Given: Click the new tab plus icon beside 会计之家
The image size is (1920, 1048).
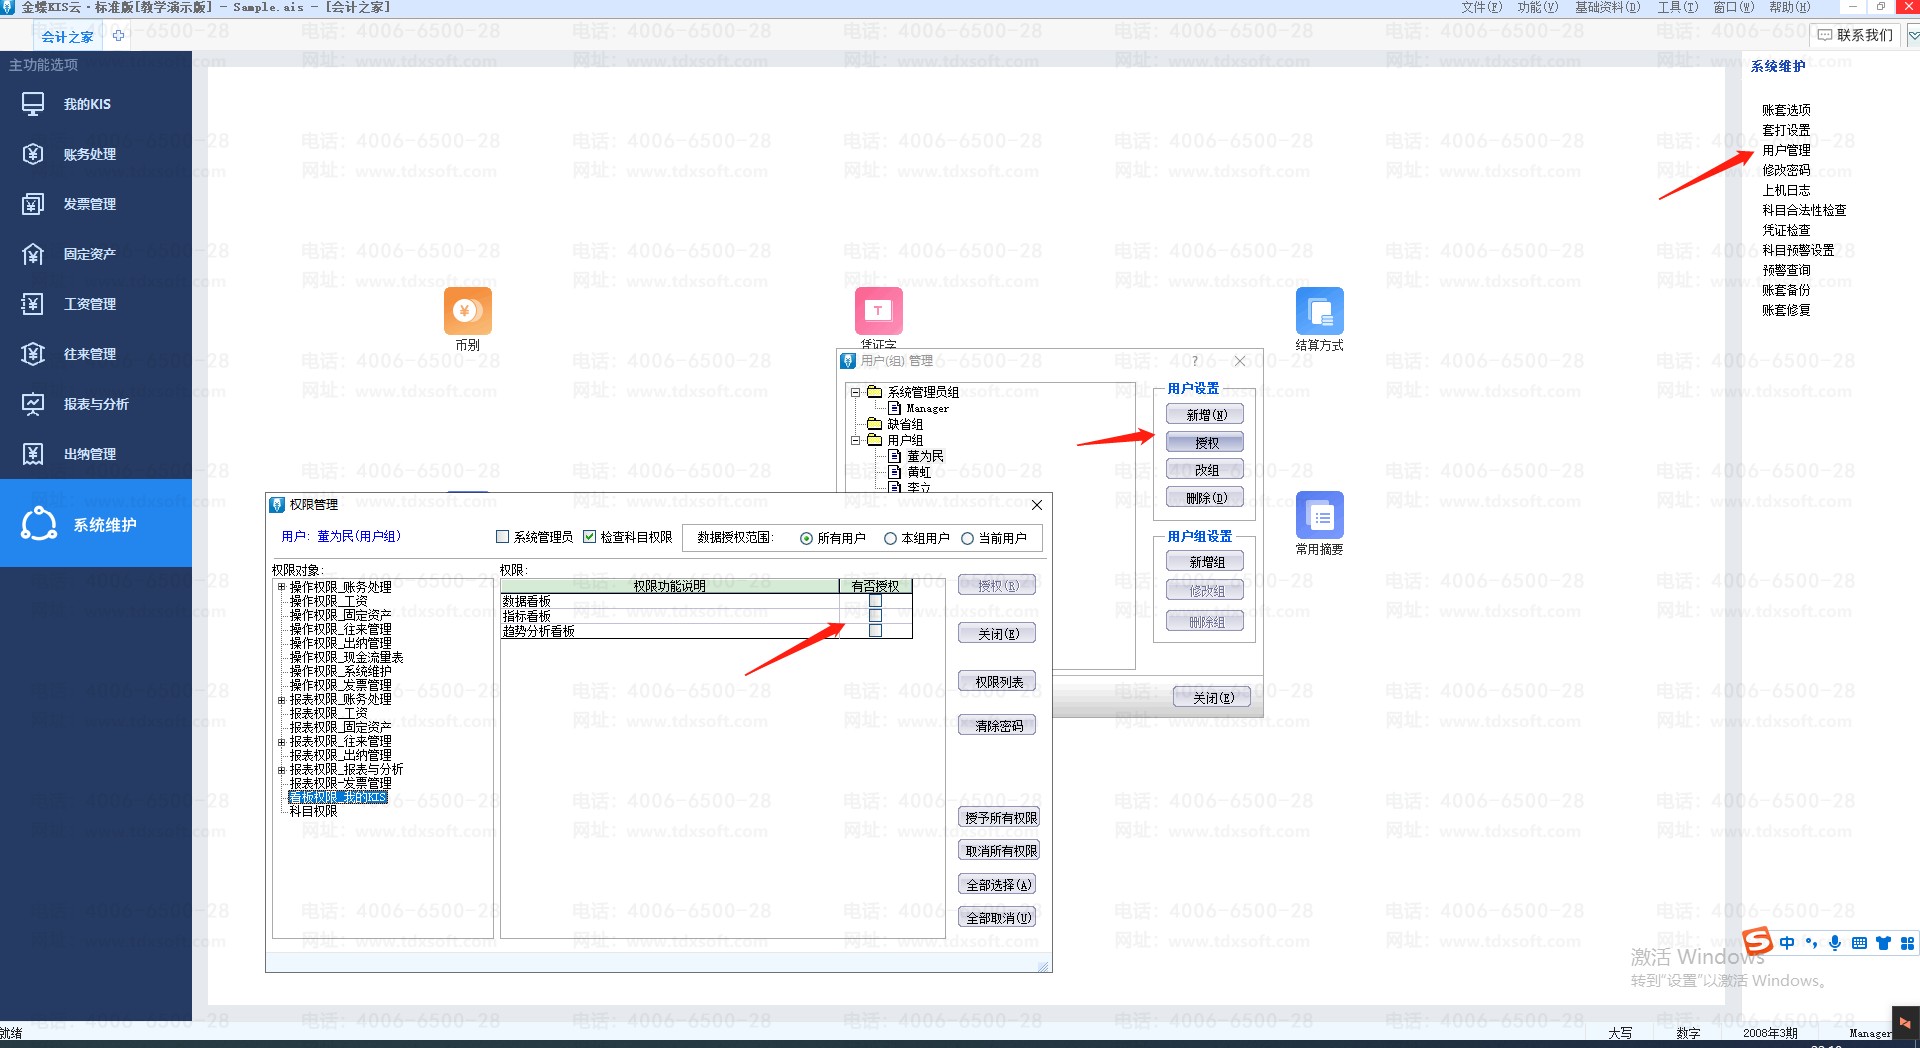Looking at the screenshot, I should click(118, 36).
